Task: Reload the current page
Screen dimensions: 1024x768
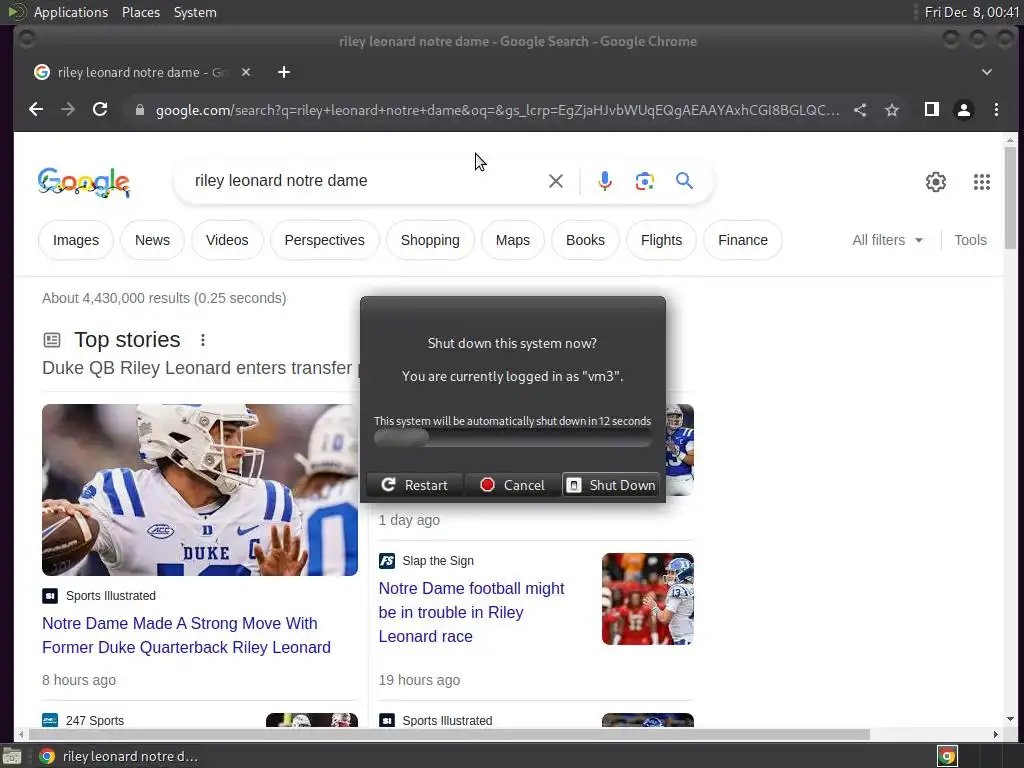Action: click(100, 110)
